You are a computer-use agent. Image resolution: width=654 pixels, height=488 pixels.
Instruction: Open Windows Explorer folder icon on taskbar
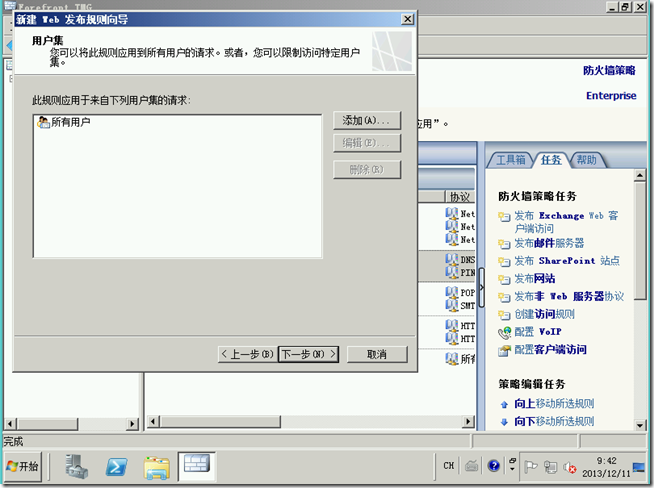click(157, 467)
